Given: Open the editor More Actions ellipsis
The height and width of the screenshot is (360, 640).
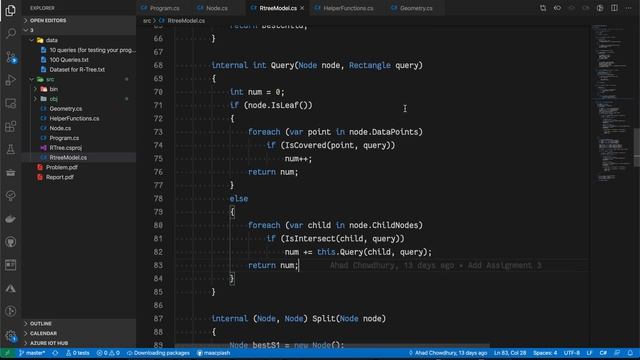Looking at the screenshot, I should click(x=629, y=8).
